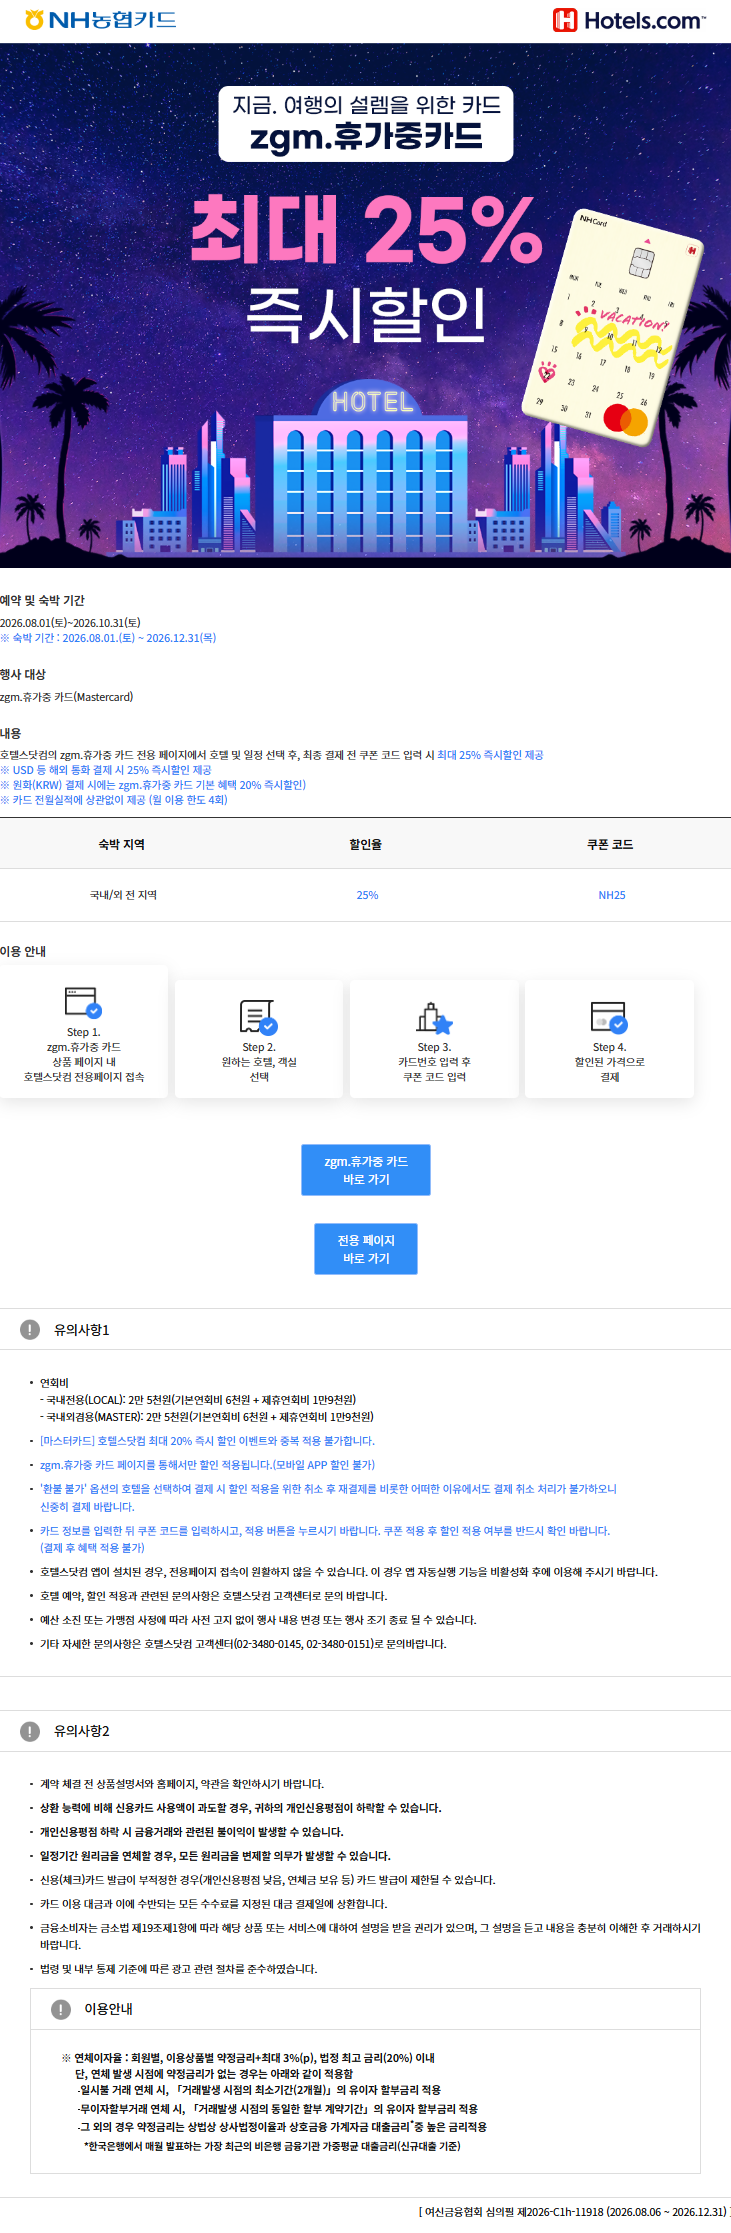
Task: Click the Step 3 building star icon
Action: pyautogui.click(x=435, y=1017)
